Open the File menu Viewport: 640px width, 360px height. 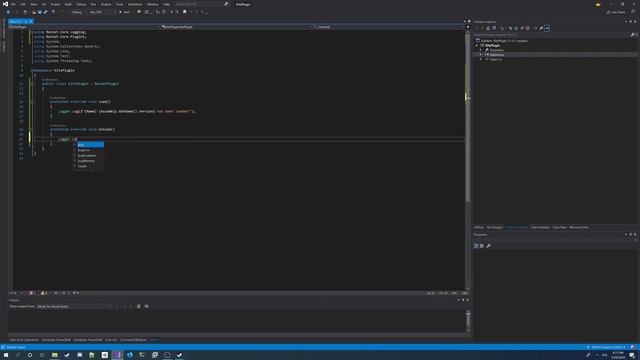[13, 4]
